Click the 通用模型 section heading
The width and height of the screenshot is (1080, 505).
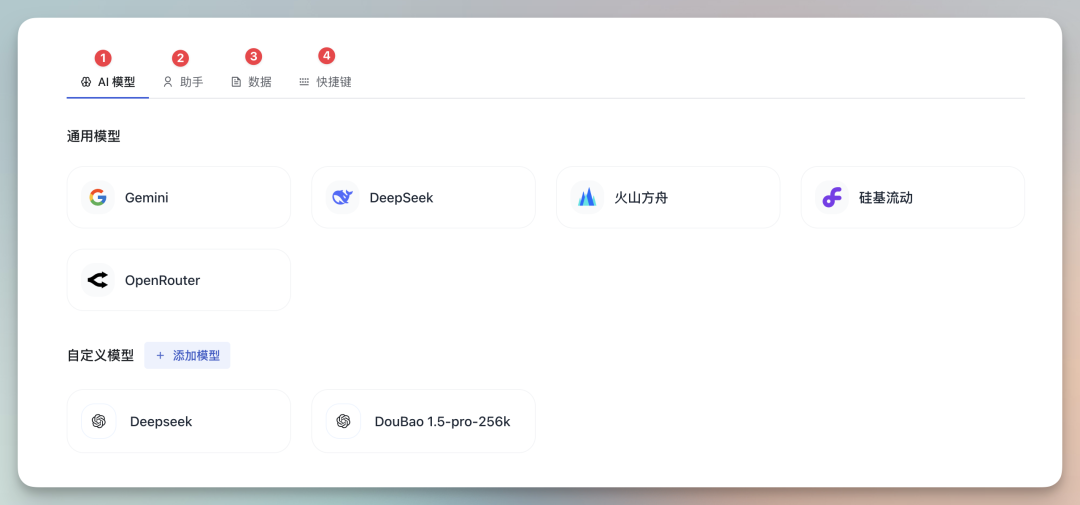click(x=94, y=136)
